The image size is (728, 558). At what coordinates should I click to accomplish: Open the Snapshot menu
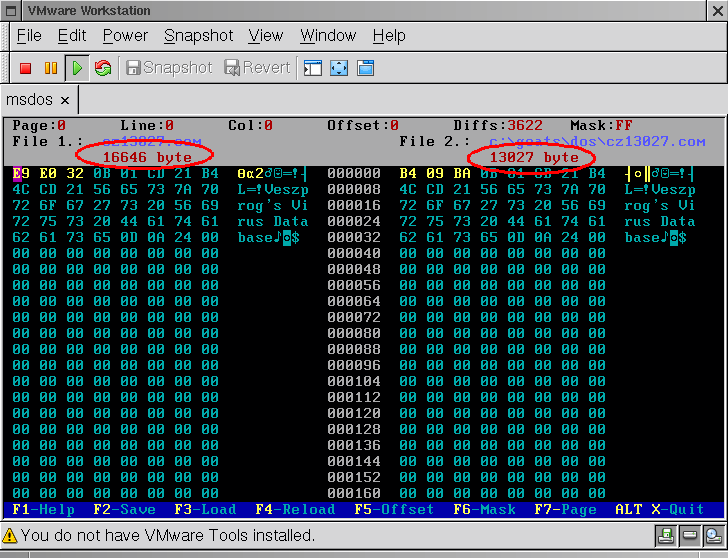tap(198, 36)
